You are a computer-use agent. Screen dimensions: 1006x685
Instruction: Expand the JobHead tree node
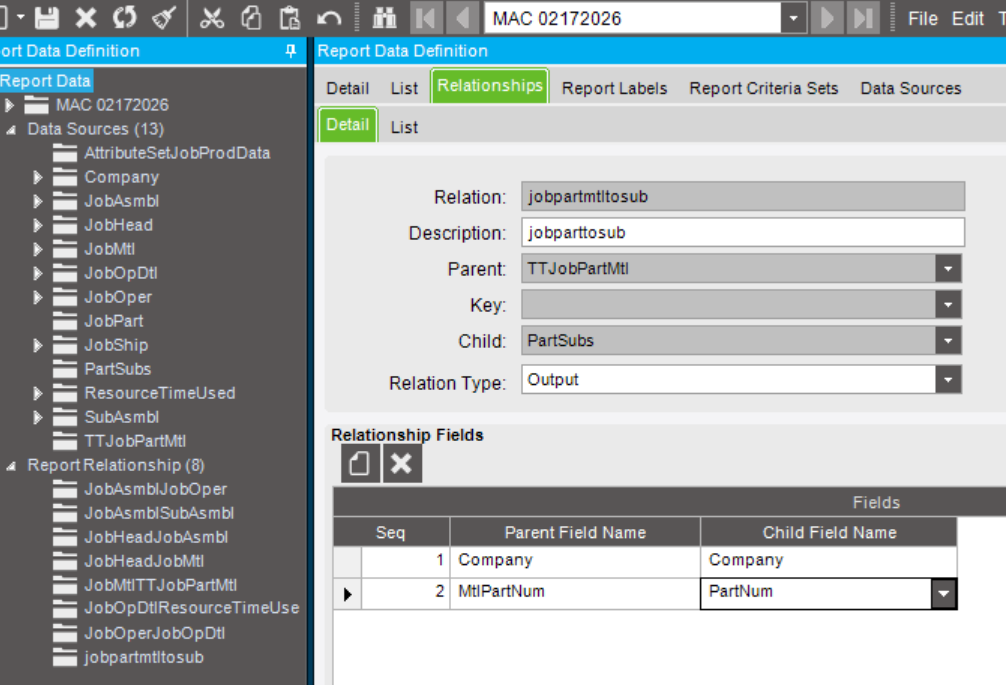tap(37, 225)
